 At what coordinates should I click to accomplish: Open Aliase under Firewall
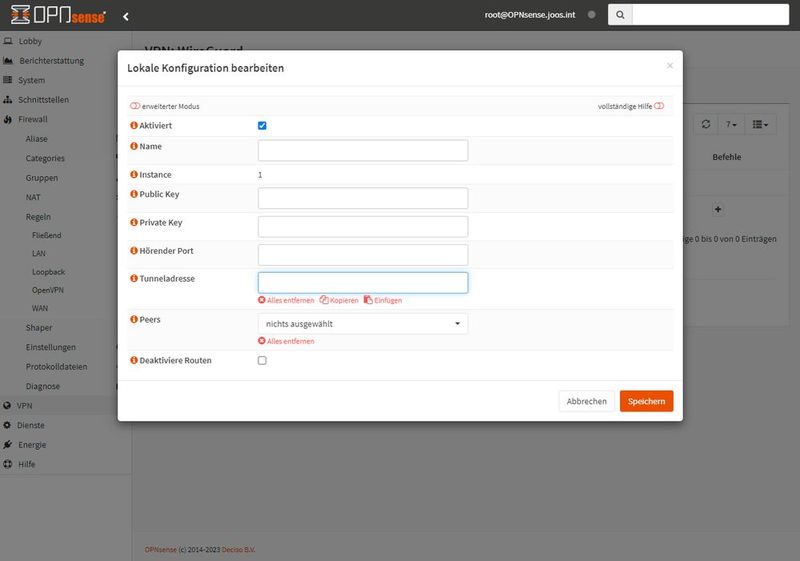tap(36, 139)
